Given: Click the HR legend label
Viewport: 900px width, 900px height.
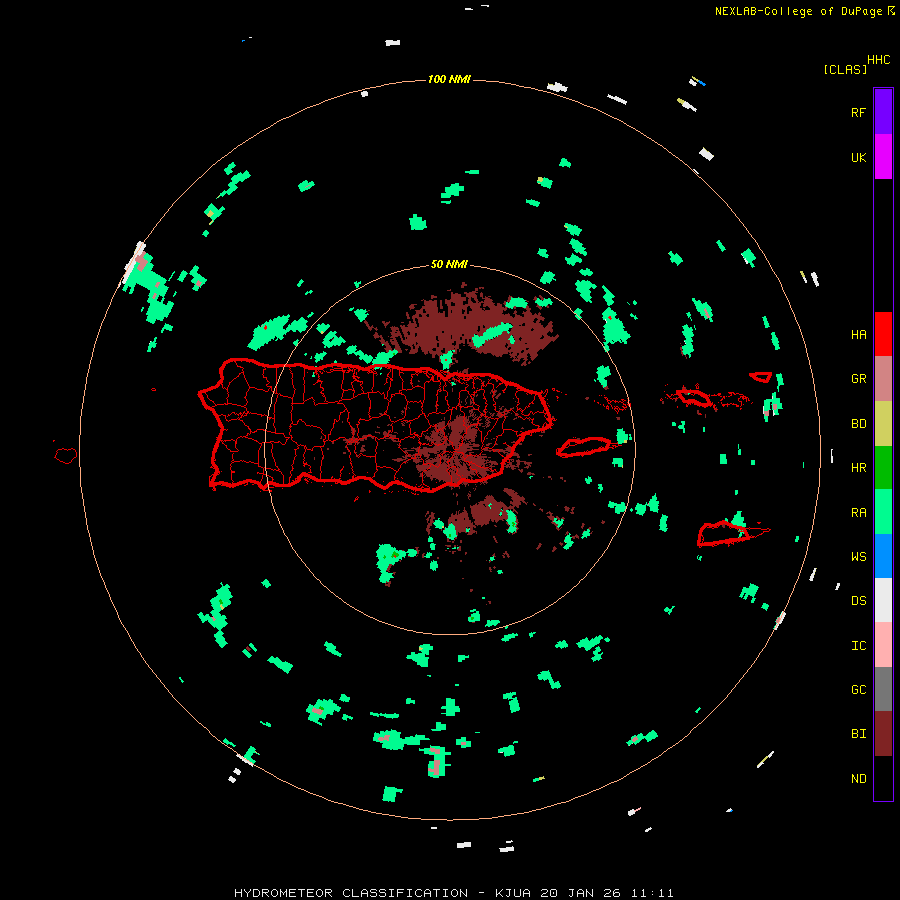Looking at the screenshot, I should pyautogui.click(x=858, y=468).
